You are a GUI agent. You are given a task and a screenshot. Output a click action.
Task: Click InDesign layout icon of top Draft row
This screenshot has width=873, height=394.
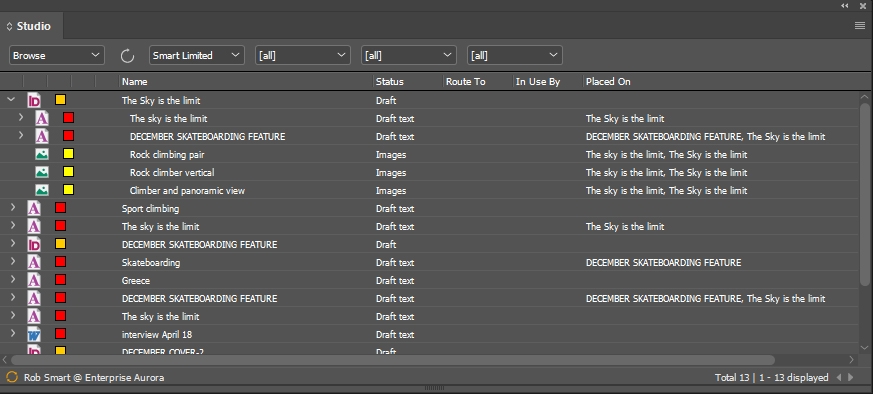pyautogui.click(x=34, y=101)
